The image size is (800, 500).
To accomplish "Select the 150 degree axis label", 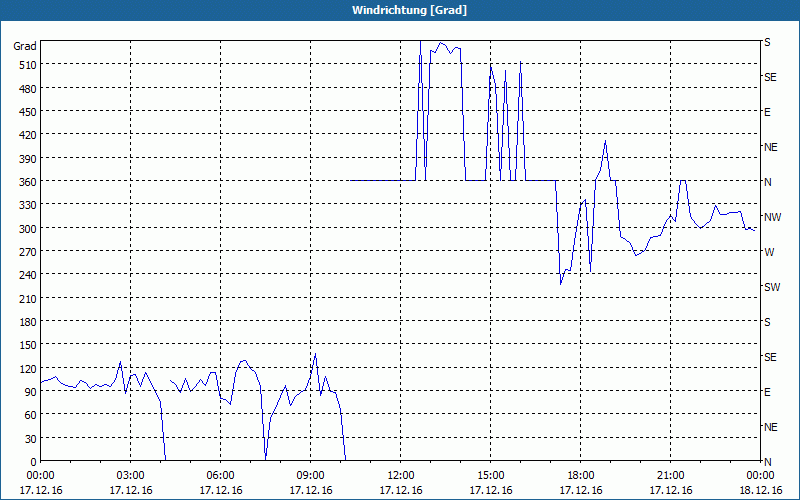I will pos(28,345).
